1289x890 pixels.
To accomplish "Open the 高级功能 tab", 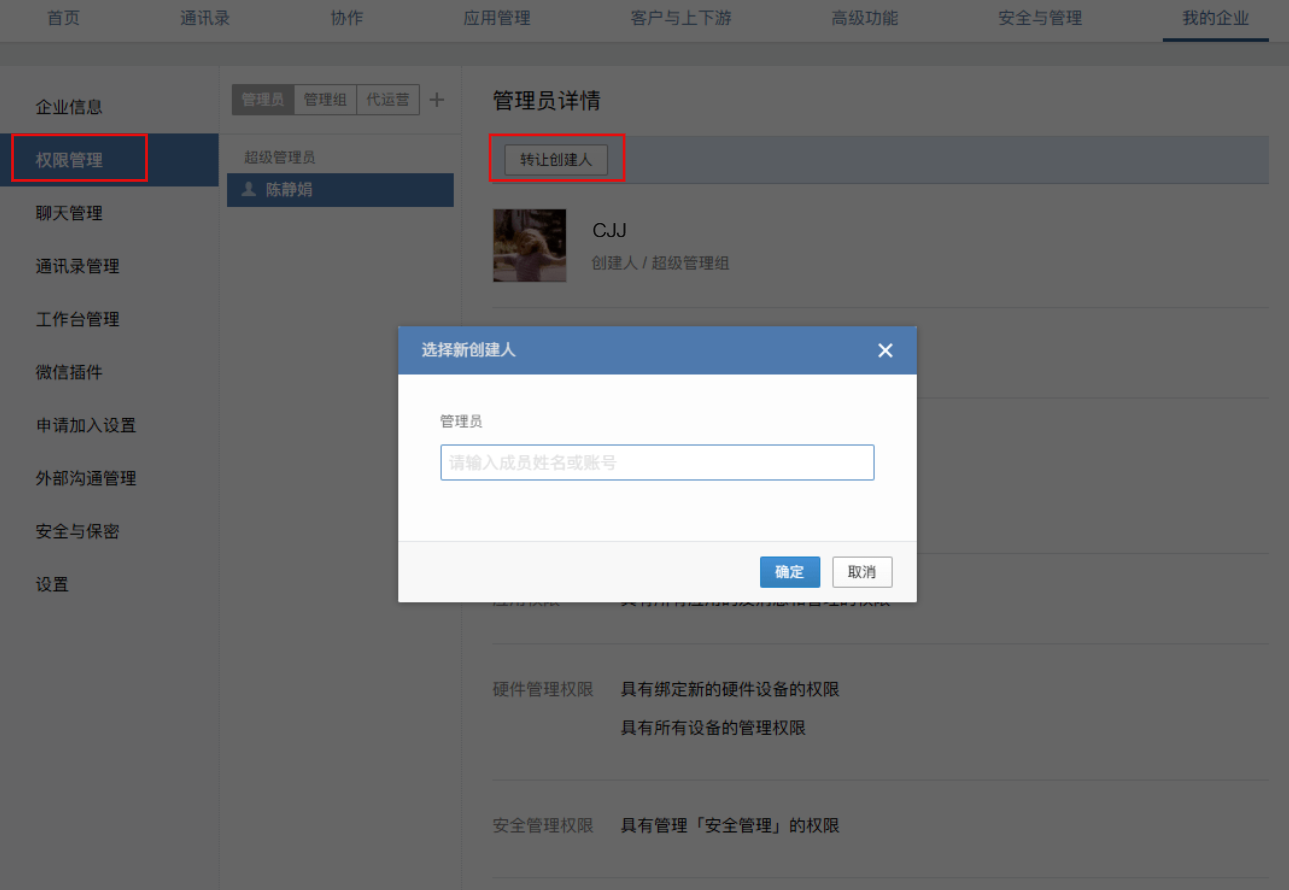I will [x=865, y=18].
